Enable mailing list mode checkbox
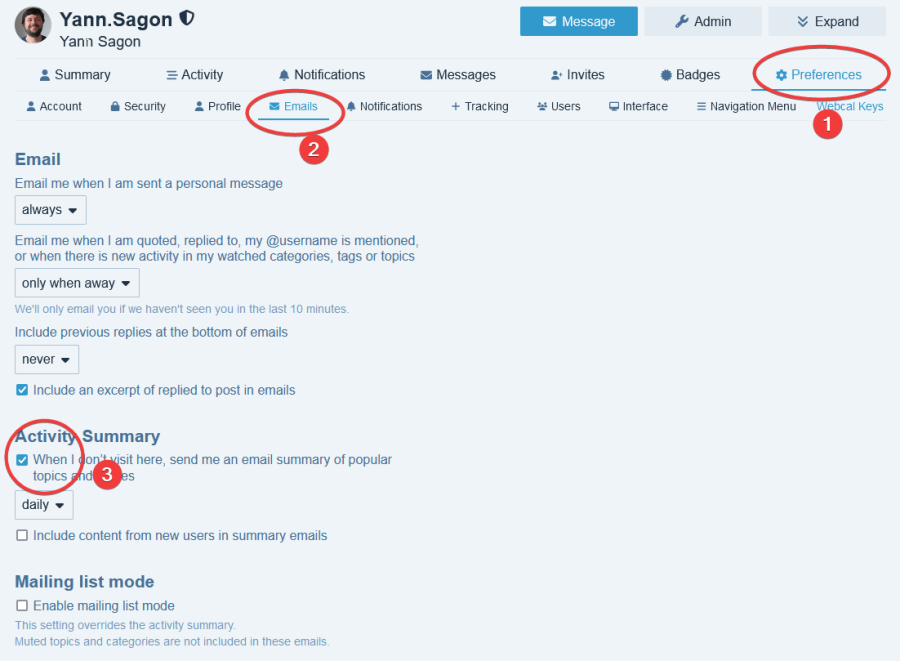Image resolution: width=900 pixels, height=661 pixels. pyautogui.click(x=22, y=605)
